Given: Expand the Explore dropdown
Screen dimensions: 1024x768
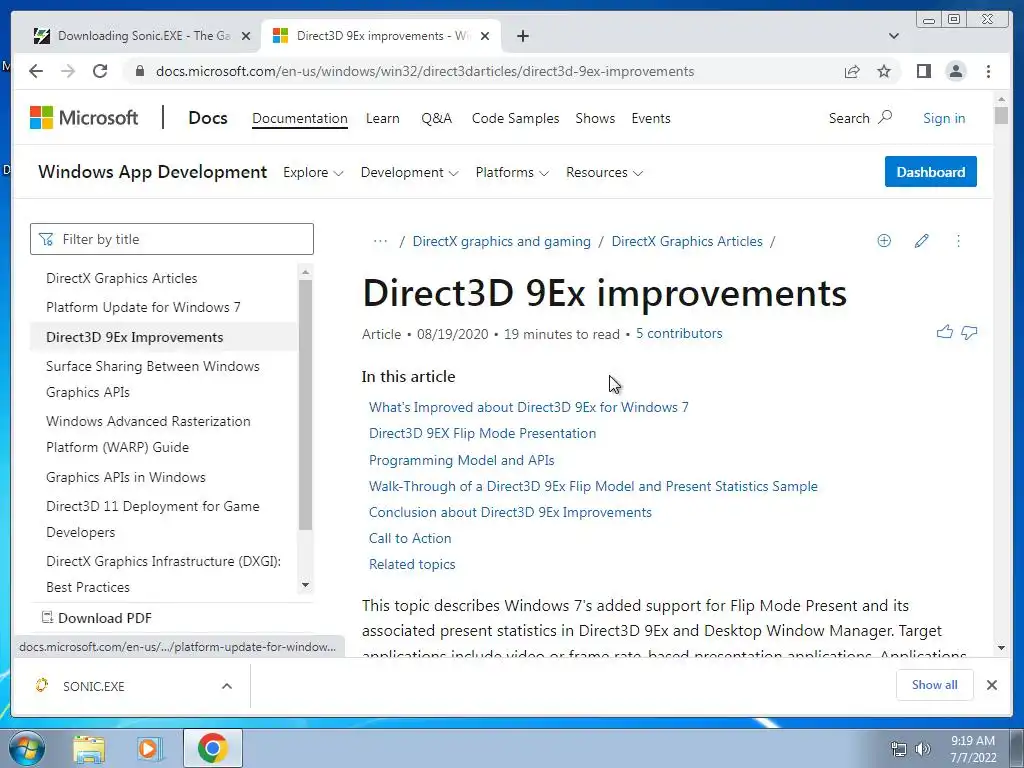Looking at the screenshot, I should (x=313, y=172).
